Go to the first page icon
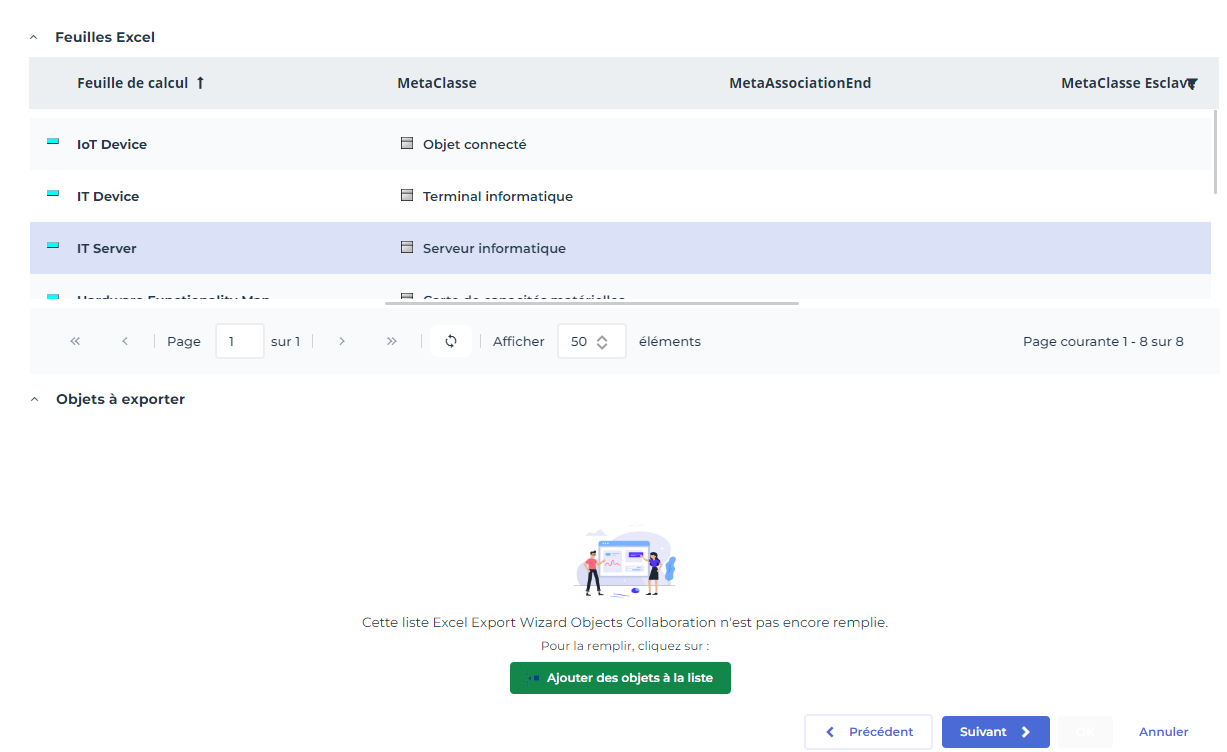The height and width of the screenshot is (752, 1227). (75, 341)
